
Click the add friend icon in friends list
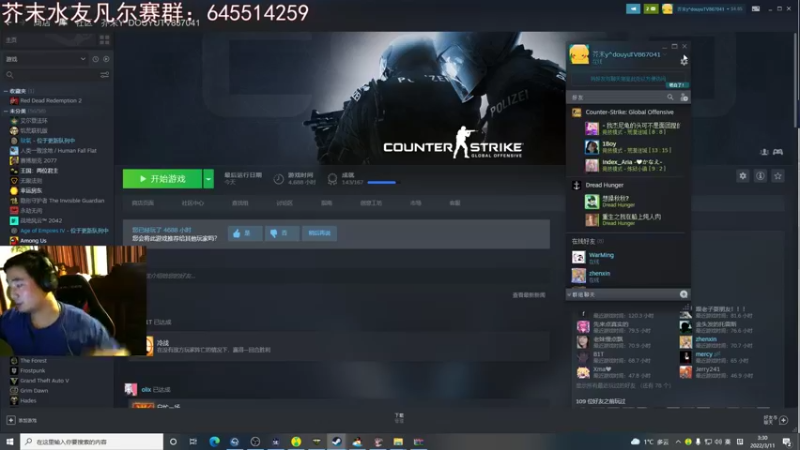(684, 97)
